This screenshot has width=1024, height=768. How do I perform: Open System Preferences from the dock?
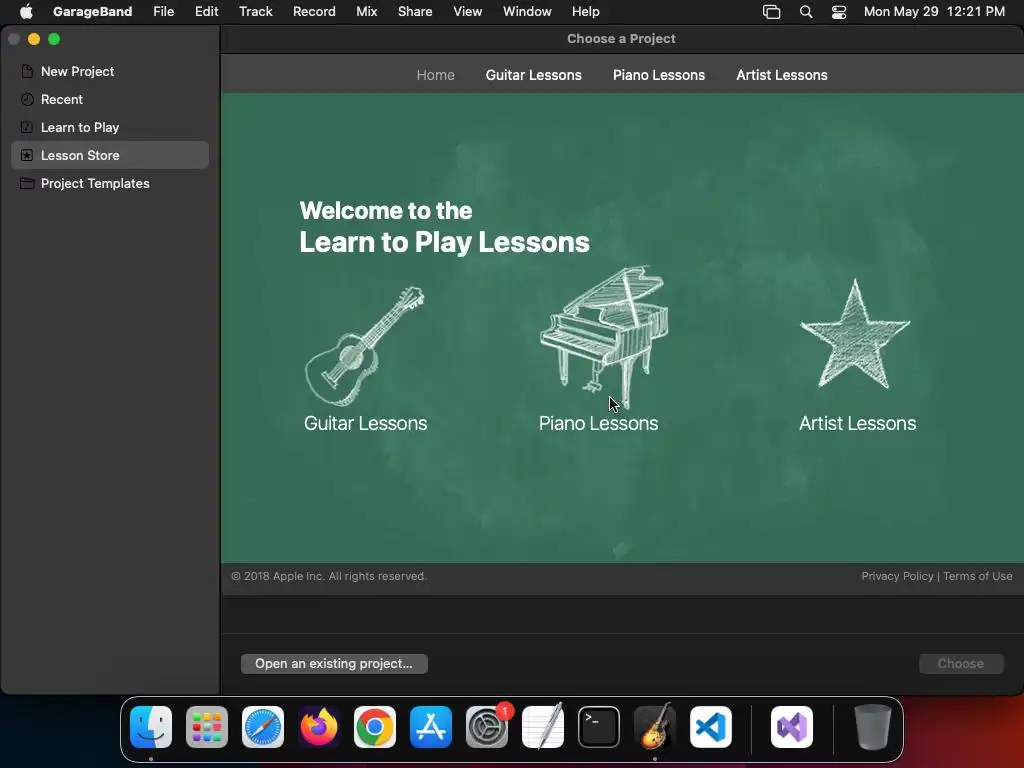487,727
